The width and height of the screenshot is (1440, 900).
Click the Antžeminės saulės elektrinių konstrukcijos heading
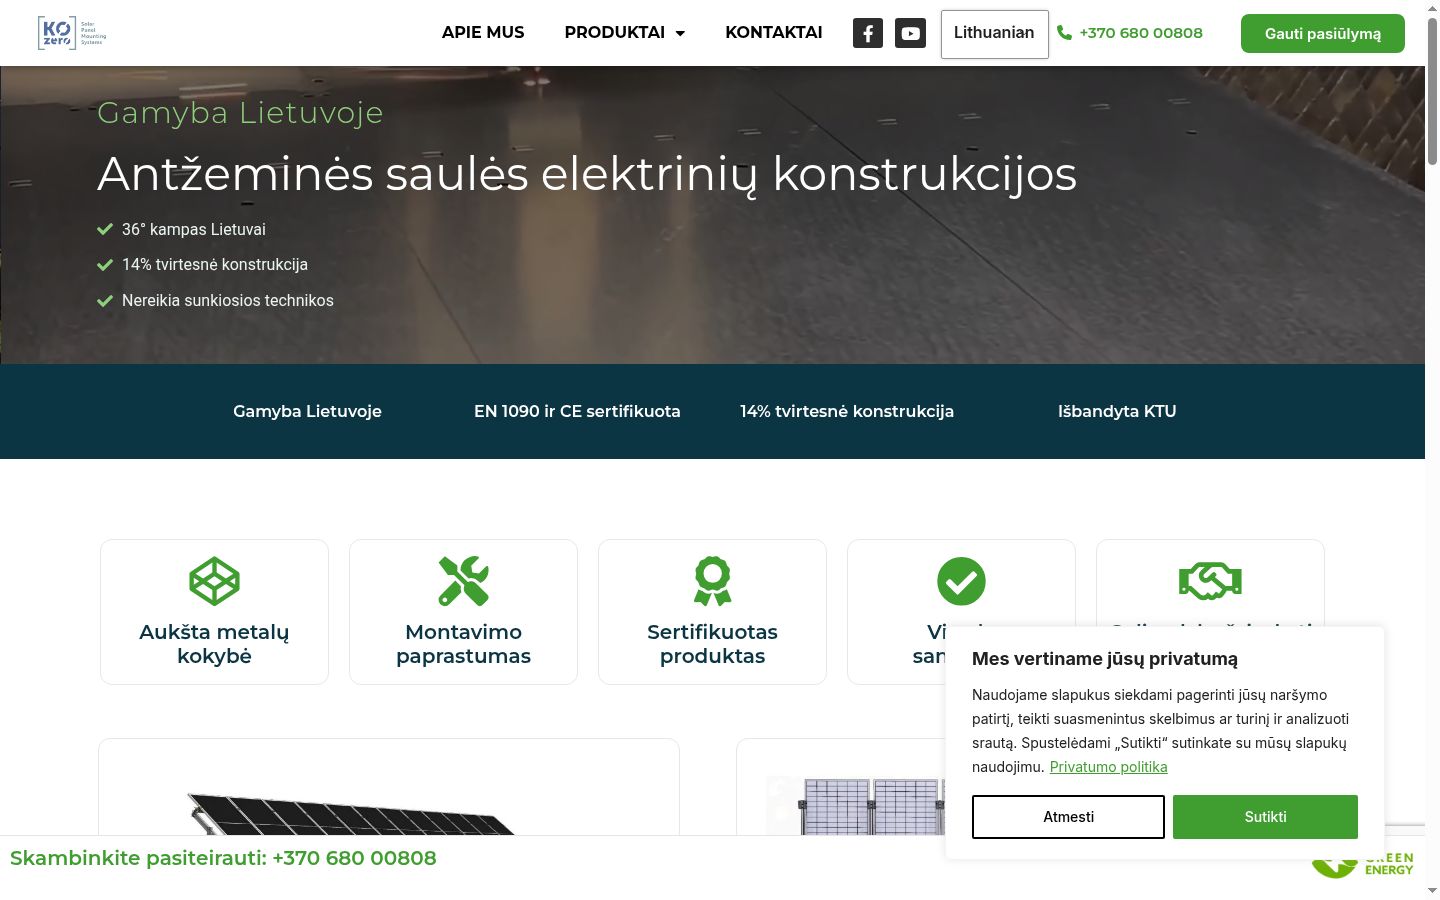(587, 174)
